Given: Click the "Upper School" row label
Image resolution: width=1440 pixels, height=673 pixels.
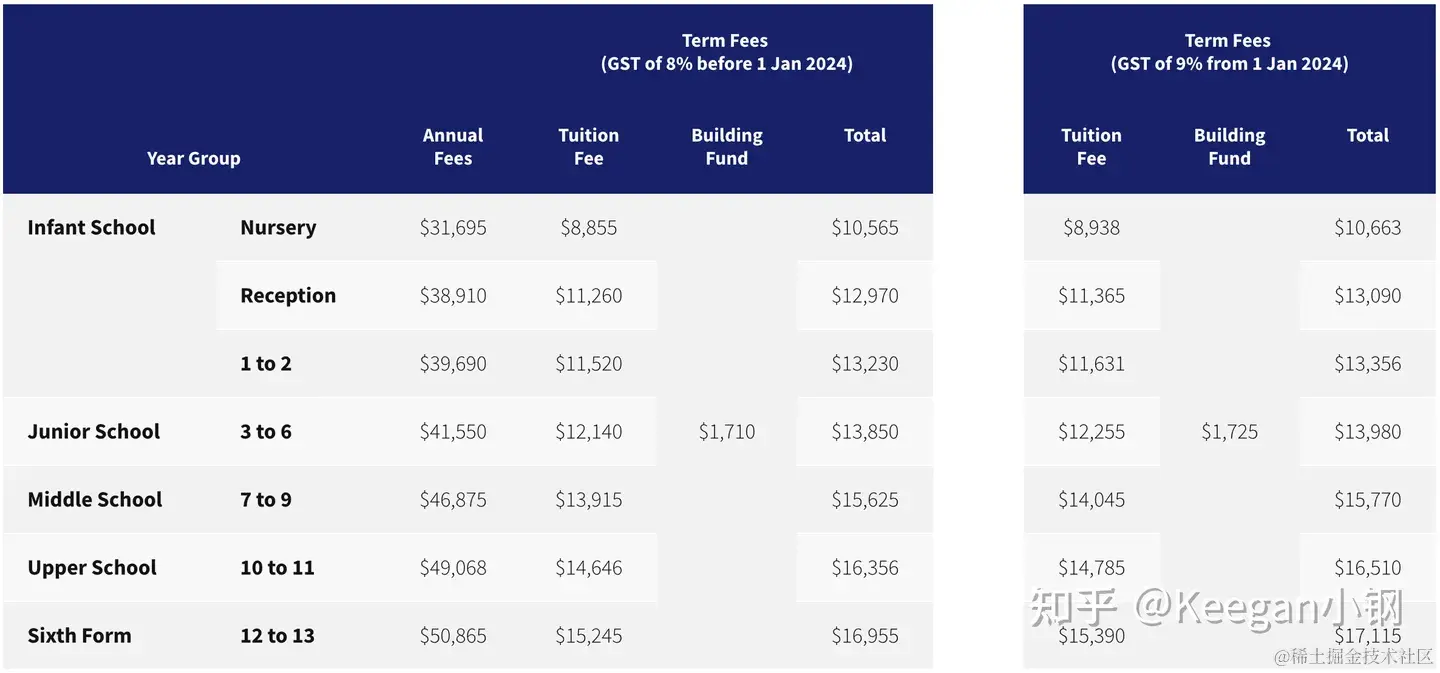Looking at the screenshot, I should (92, 567).
